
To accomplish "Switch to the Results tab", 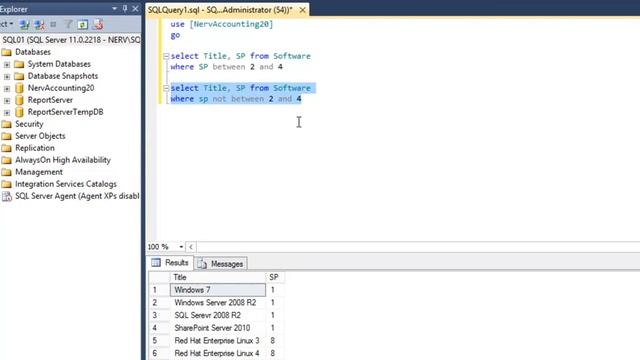I will 170,263.
